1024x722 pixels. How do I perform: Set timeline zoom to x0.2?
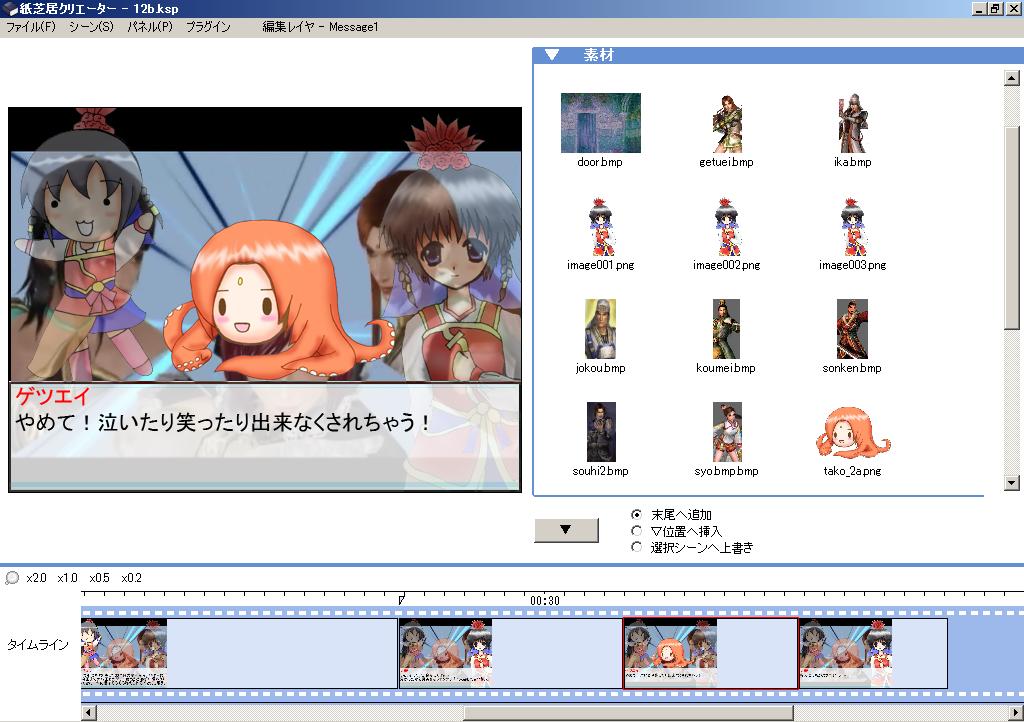pos(131,578)
